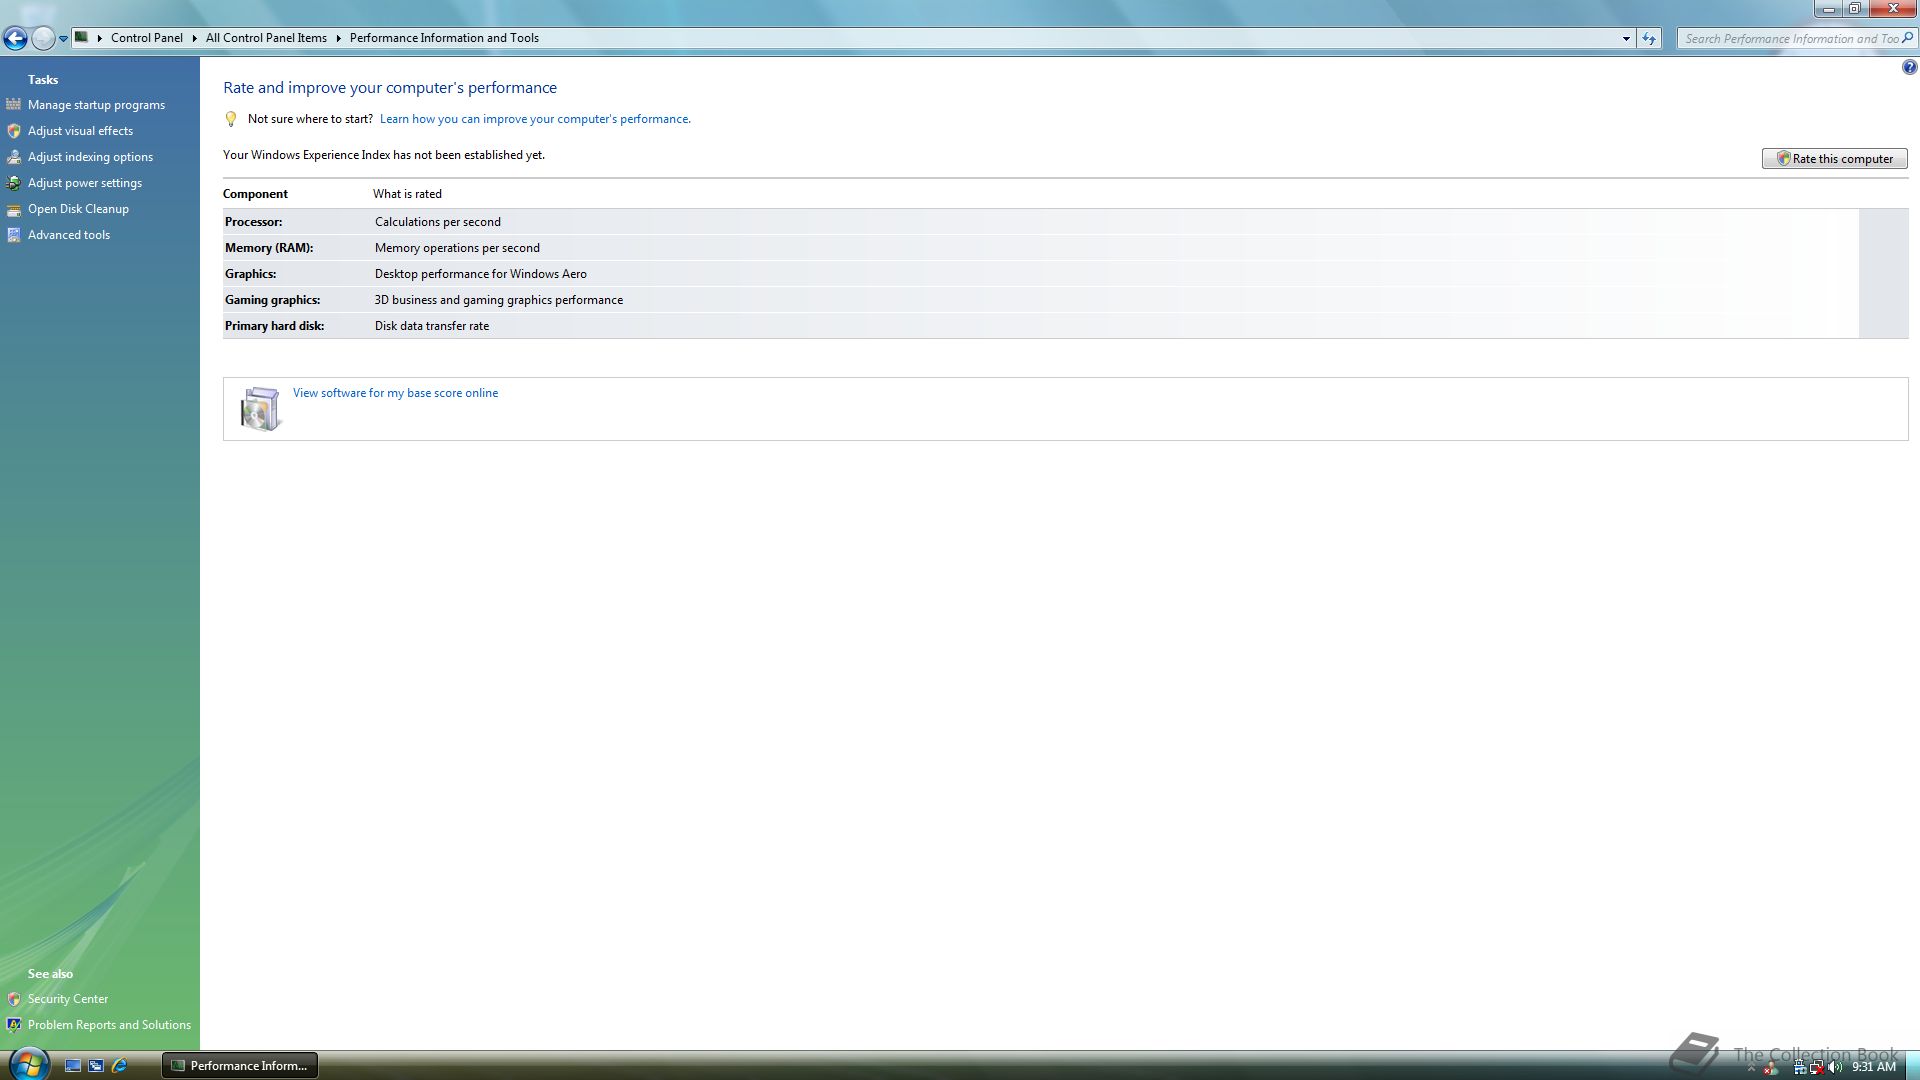Select Control Panel breadcrumb segment
Viewport: 1920px width, 1080px height.
pos(146,38)
